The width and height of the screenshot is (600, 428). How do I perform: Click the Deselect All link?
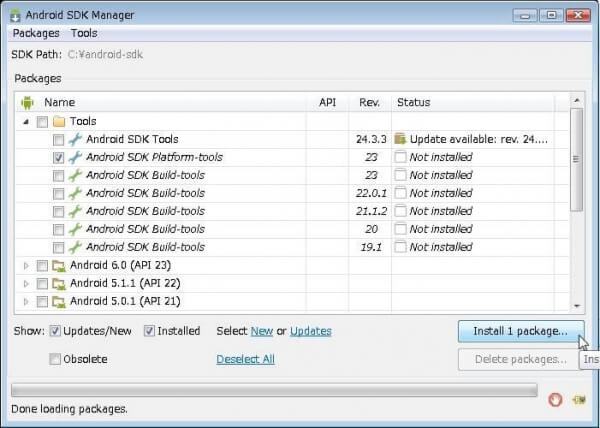(x=245, y=360)
